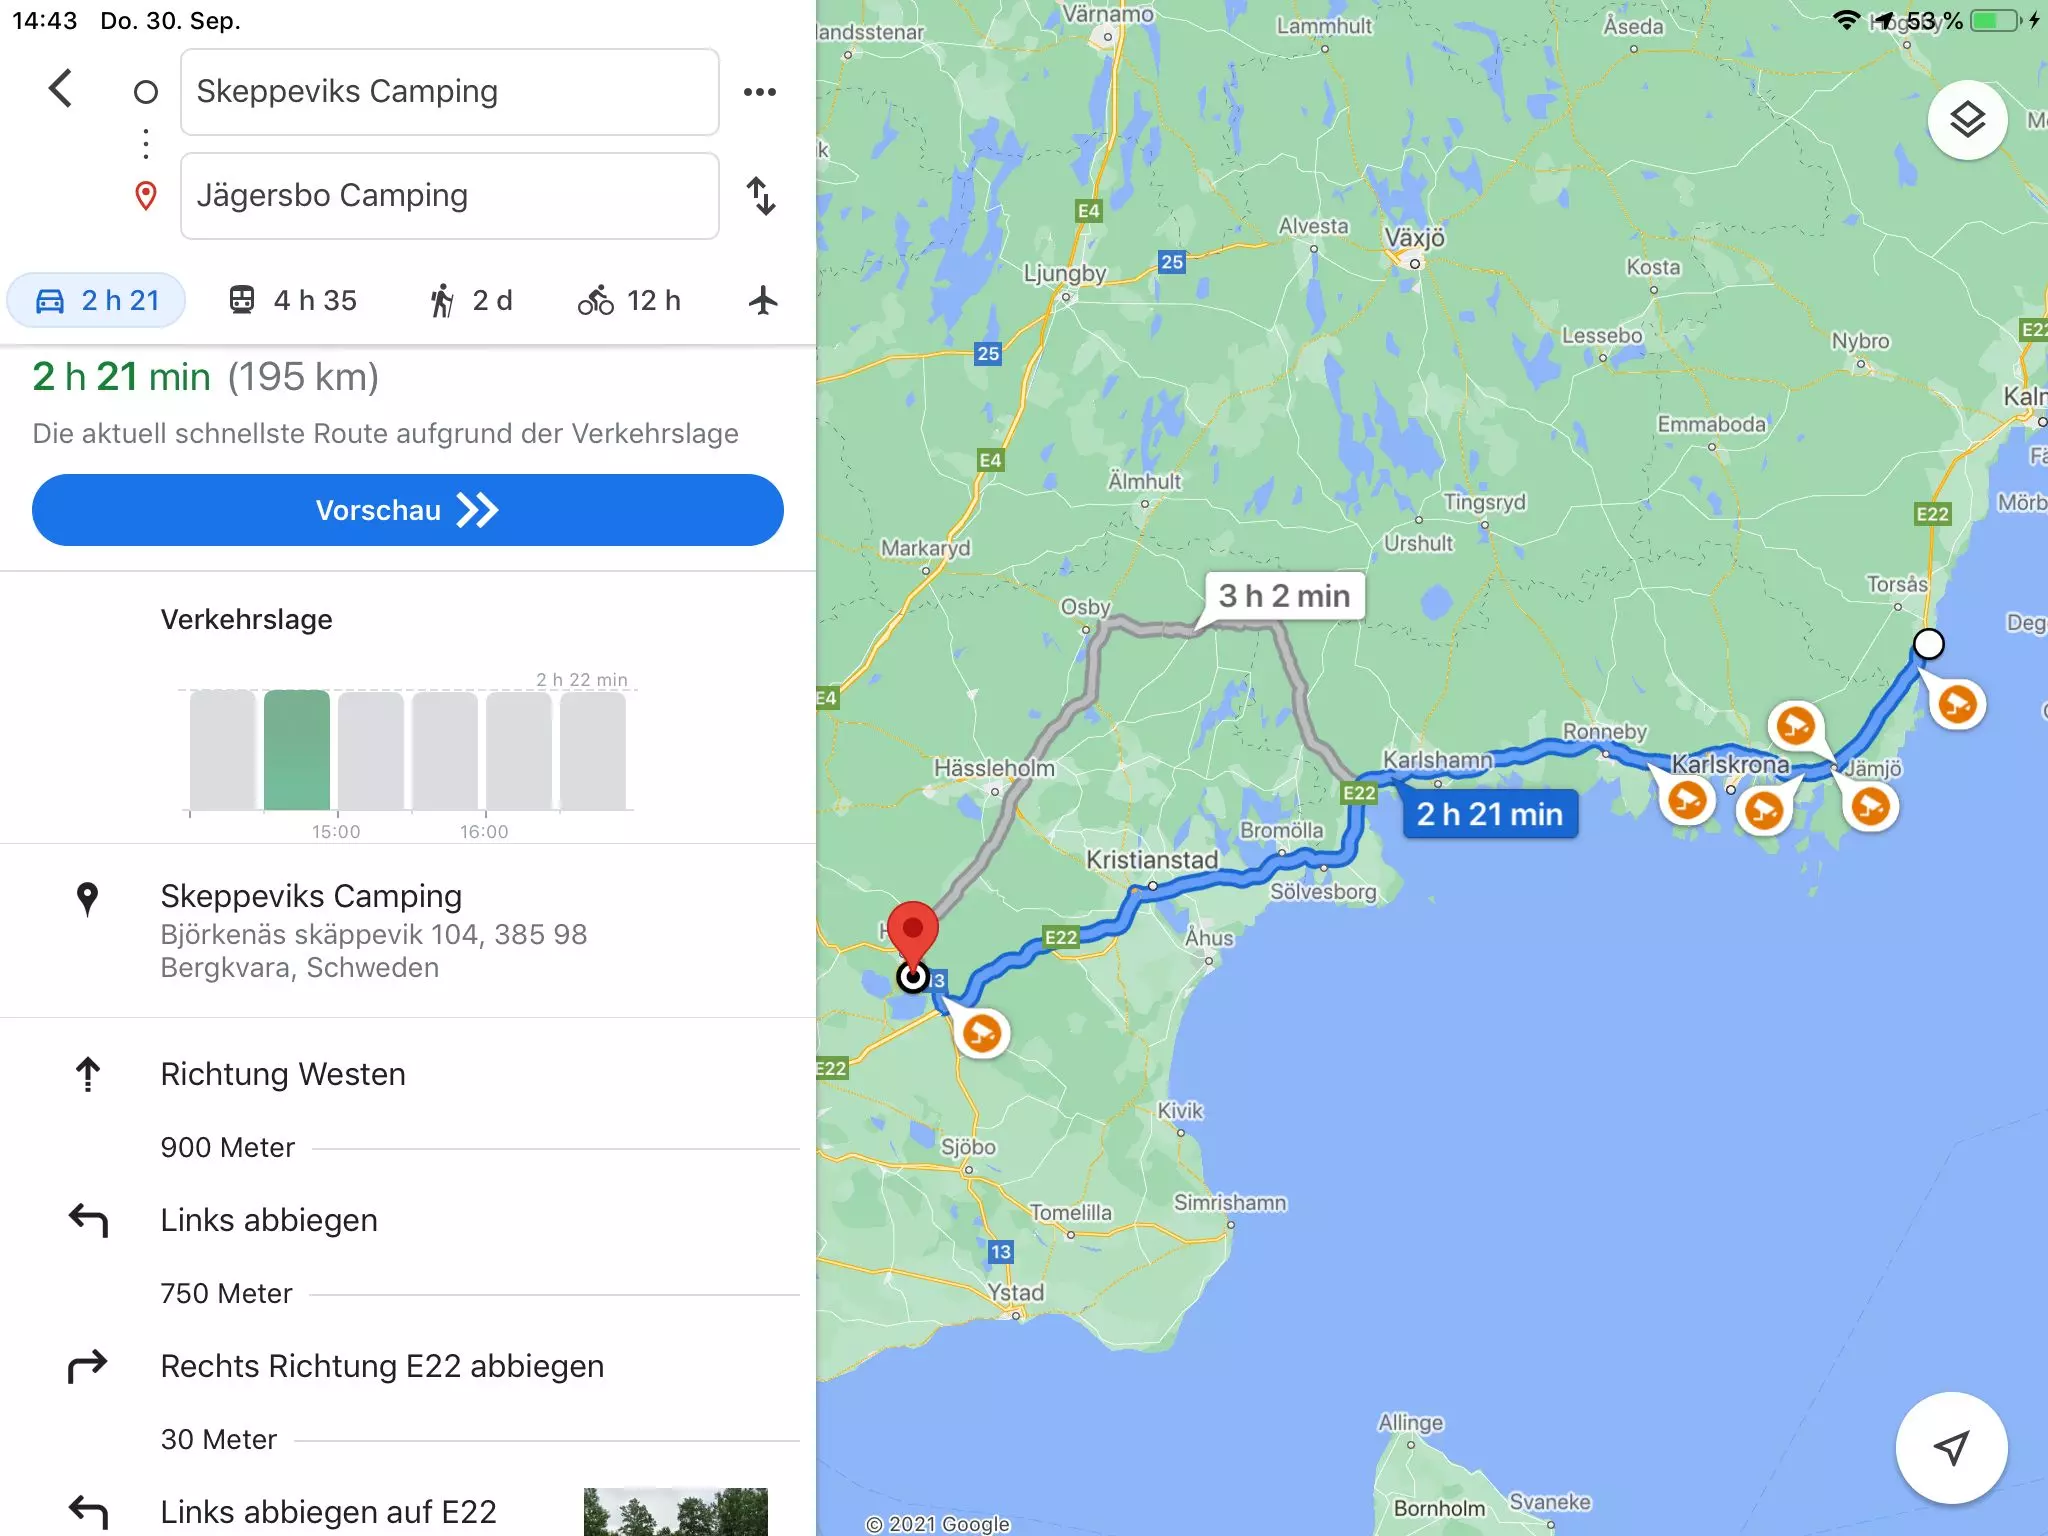
Task: Switch to transit tab 4 h 35
Action: [293, 300]
